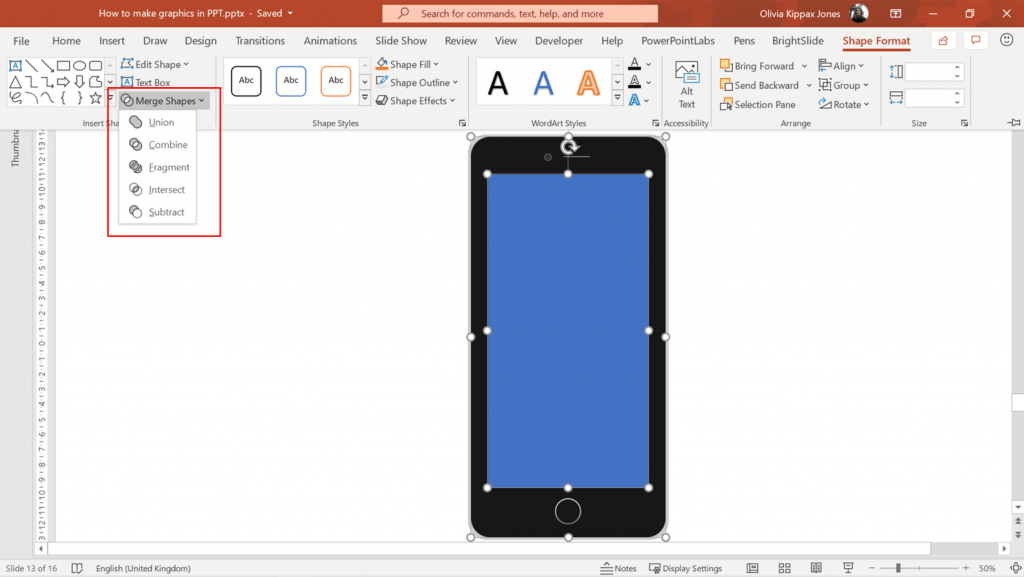
Task: Select the Oval shape from Insert Shapes gallery
Action: pyautogui.click(x=78, y=66)
